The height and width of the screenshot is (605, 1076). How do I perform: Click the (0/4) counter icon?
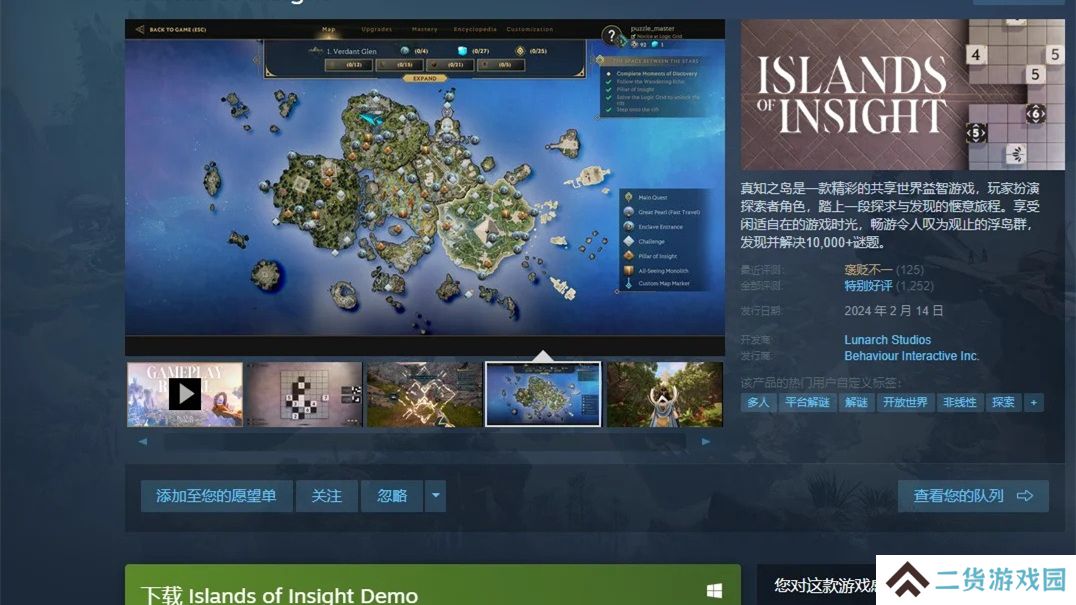[x=405, y=51]
